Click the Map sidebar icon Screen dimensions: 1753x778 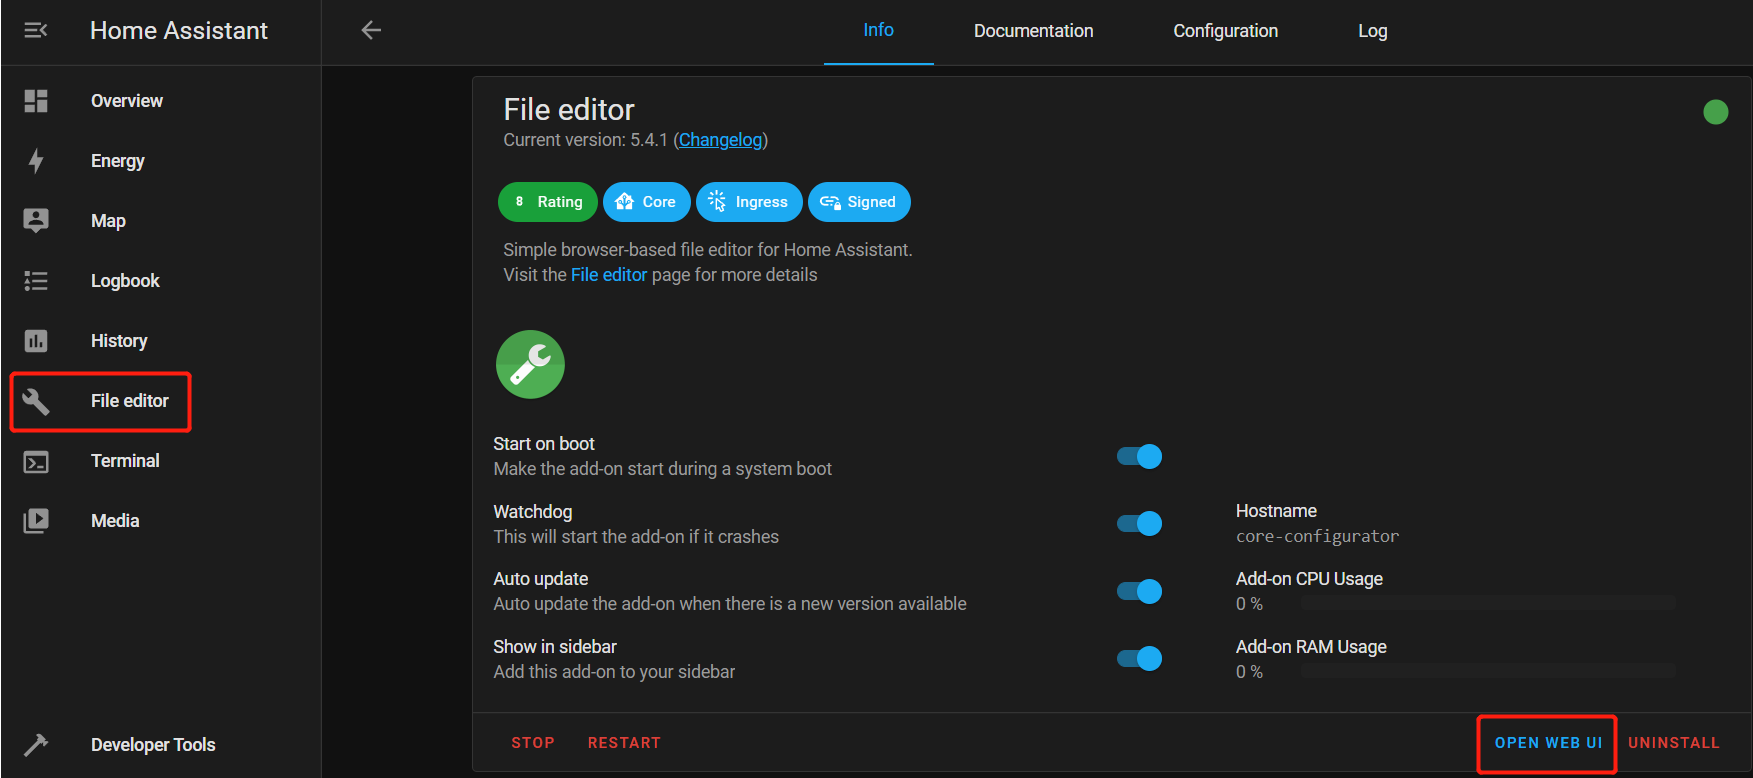point(36,221)
